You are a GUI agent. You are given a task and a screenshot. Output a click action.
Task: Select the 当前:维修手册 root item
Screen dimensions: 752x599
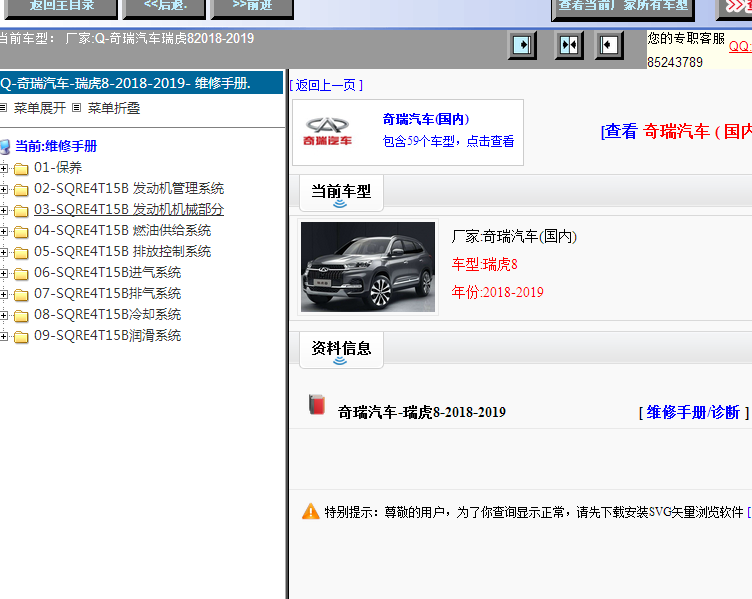(56, 146)
